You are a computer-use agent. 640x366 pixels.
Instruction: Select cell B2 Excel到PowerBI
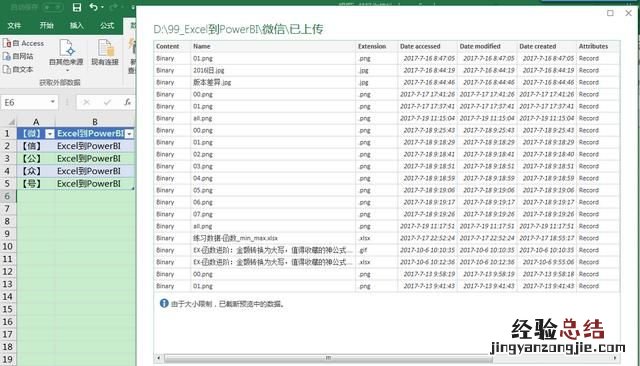95,146
